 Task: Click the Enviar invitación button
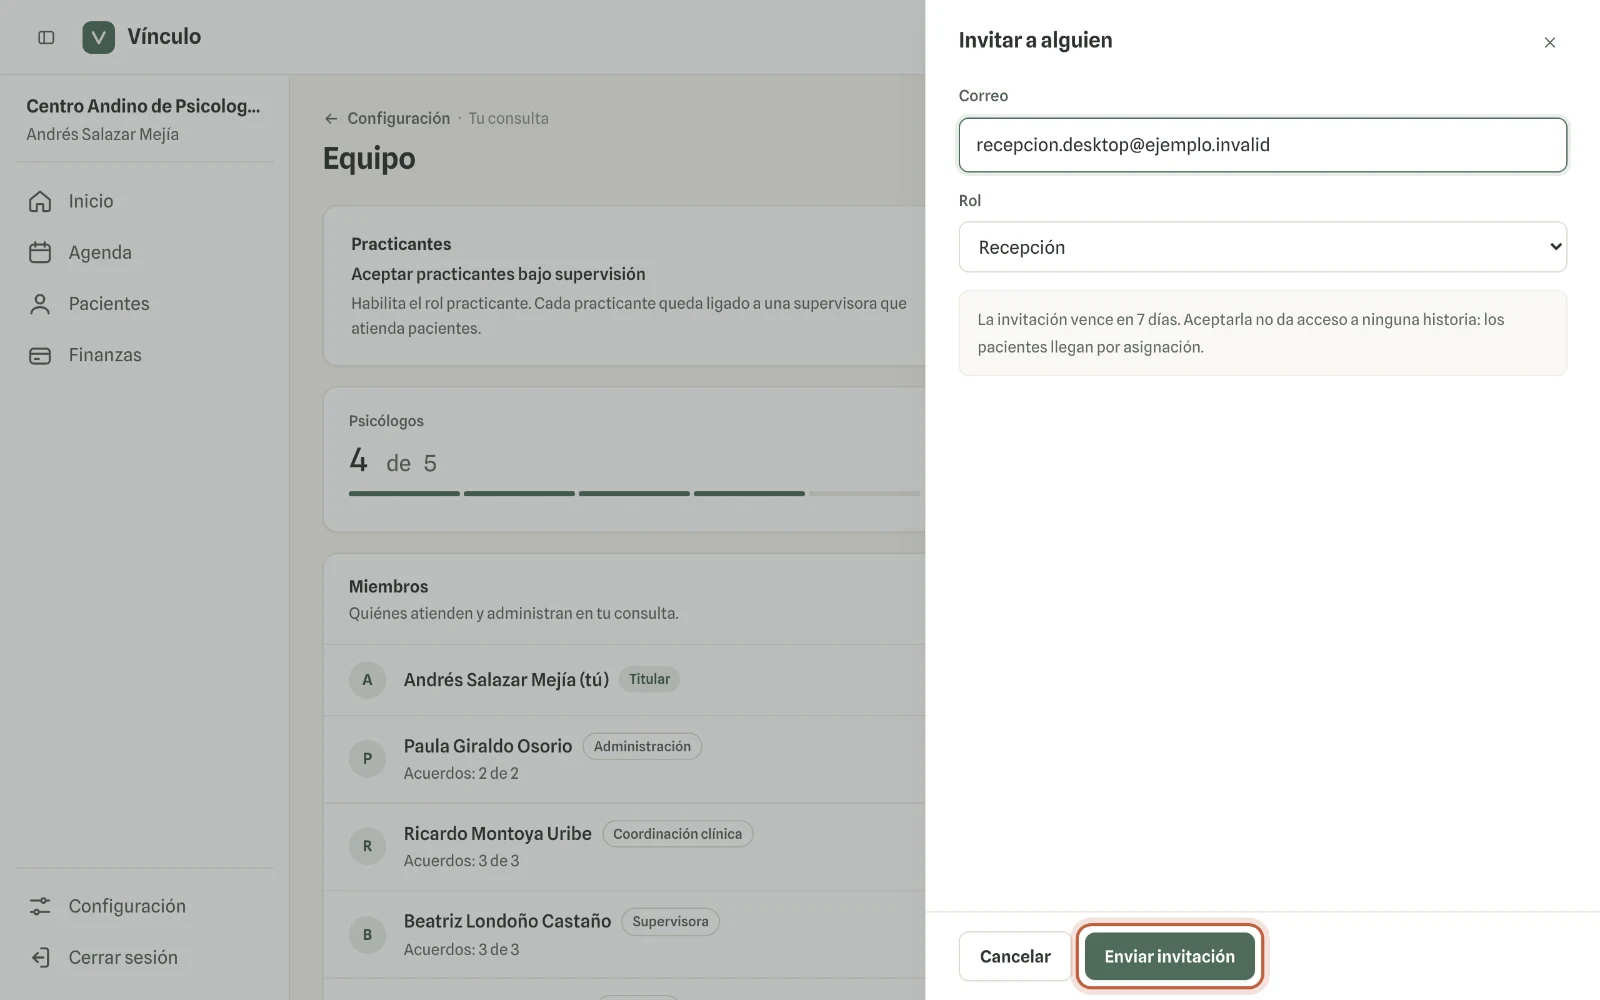[x=1169, y=957]
